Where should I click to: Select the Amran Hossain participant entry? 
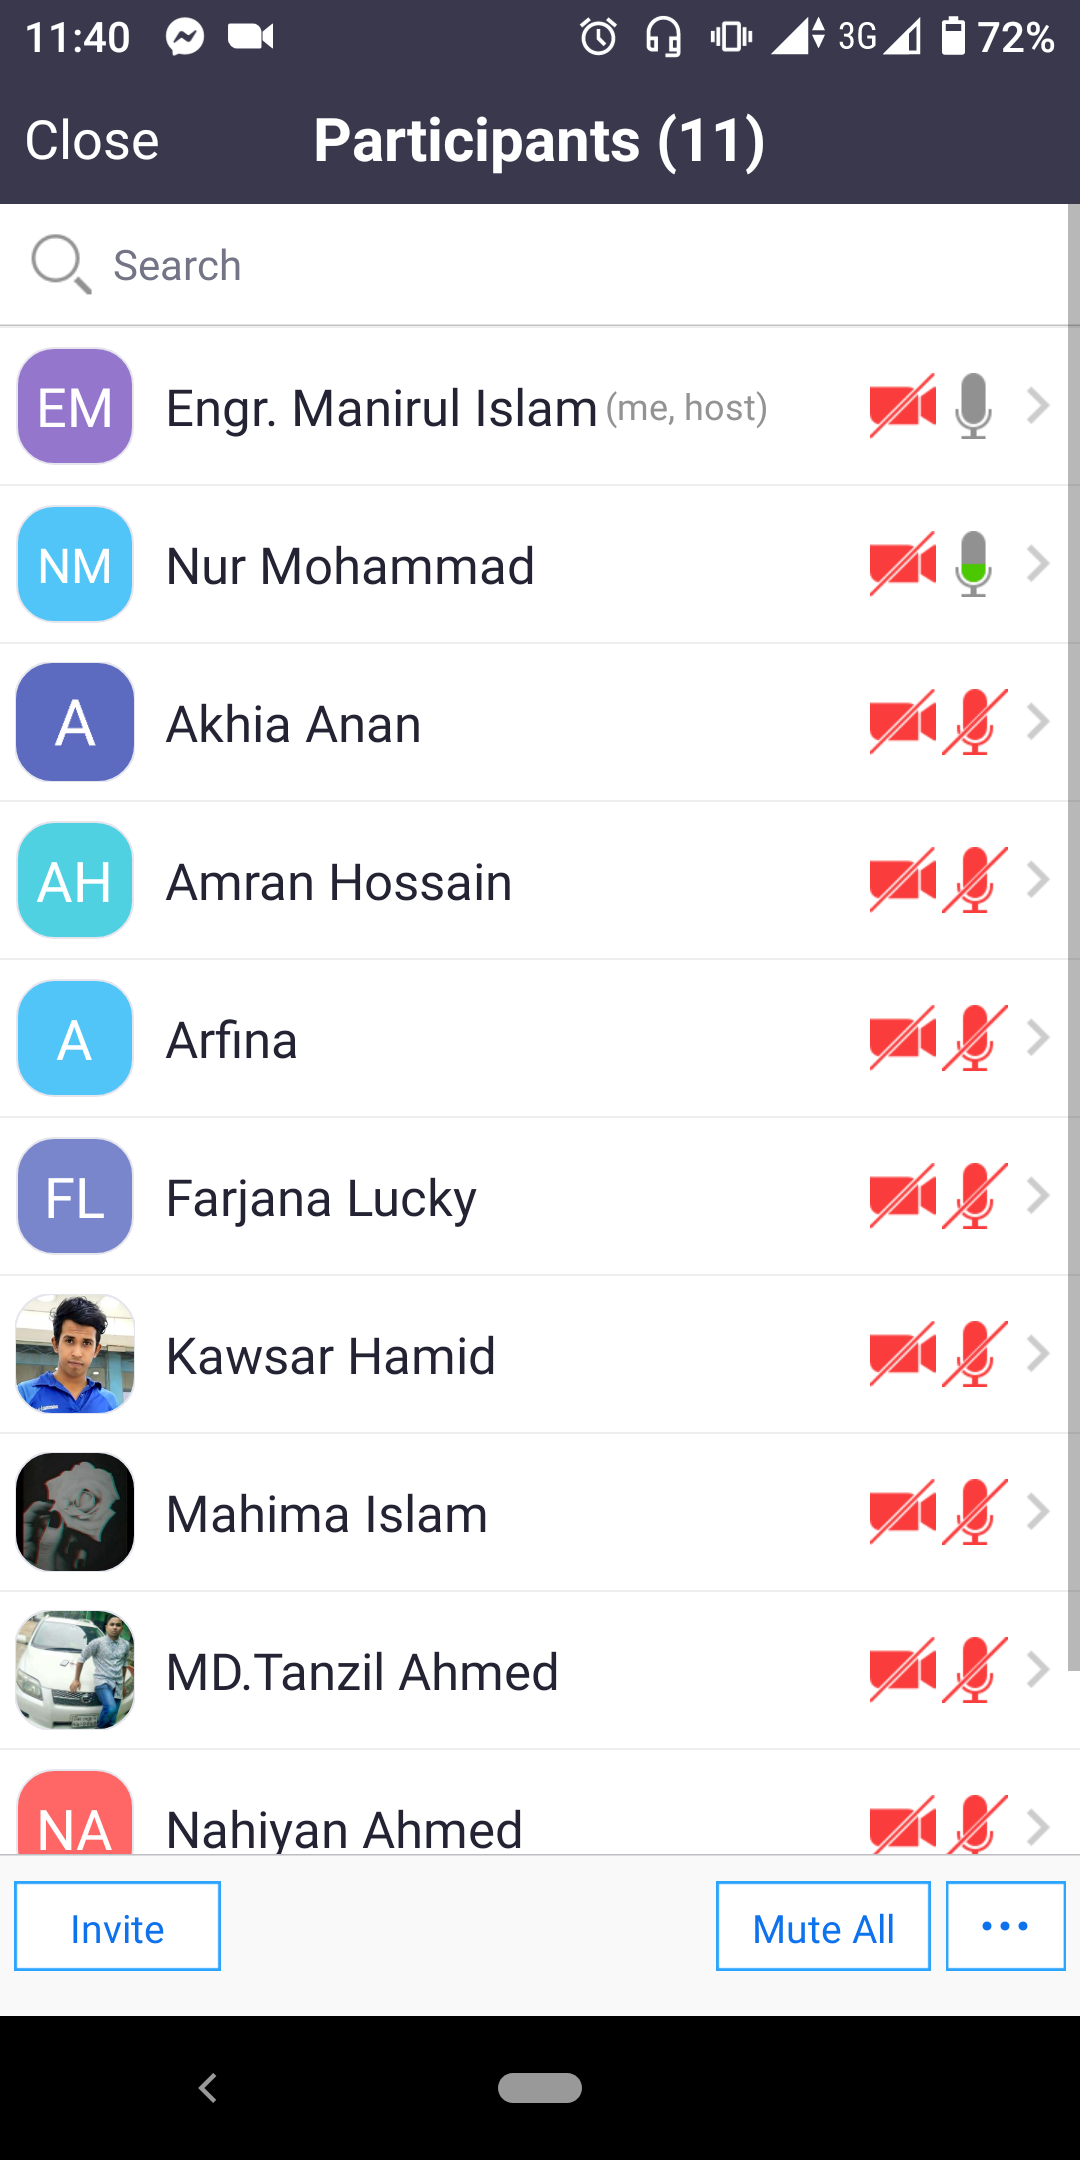click(534, 880)
